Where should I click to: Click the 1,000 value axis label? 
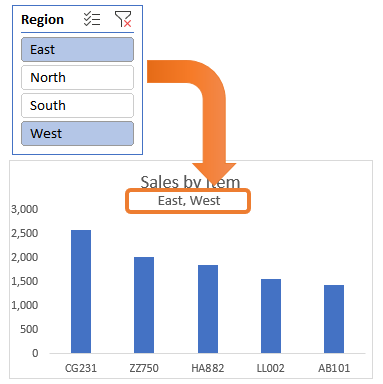tap(25, 305)
